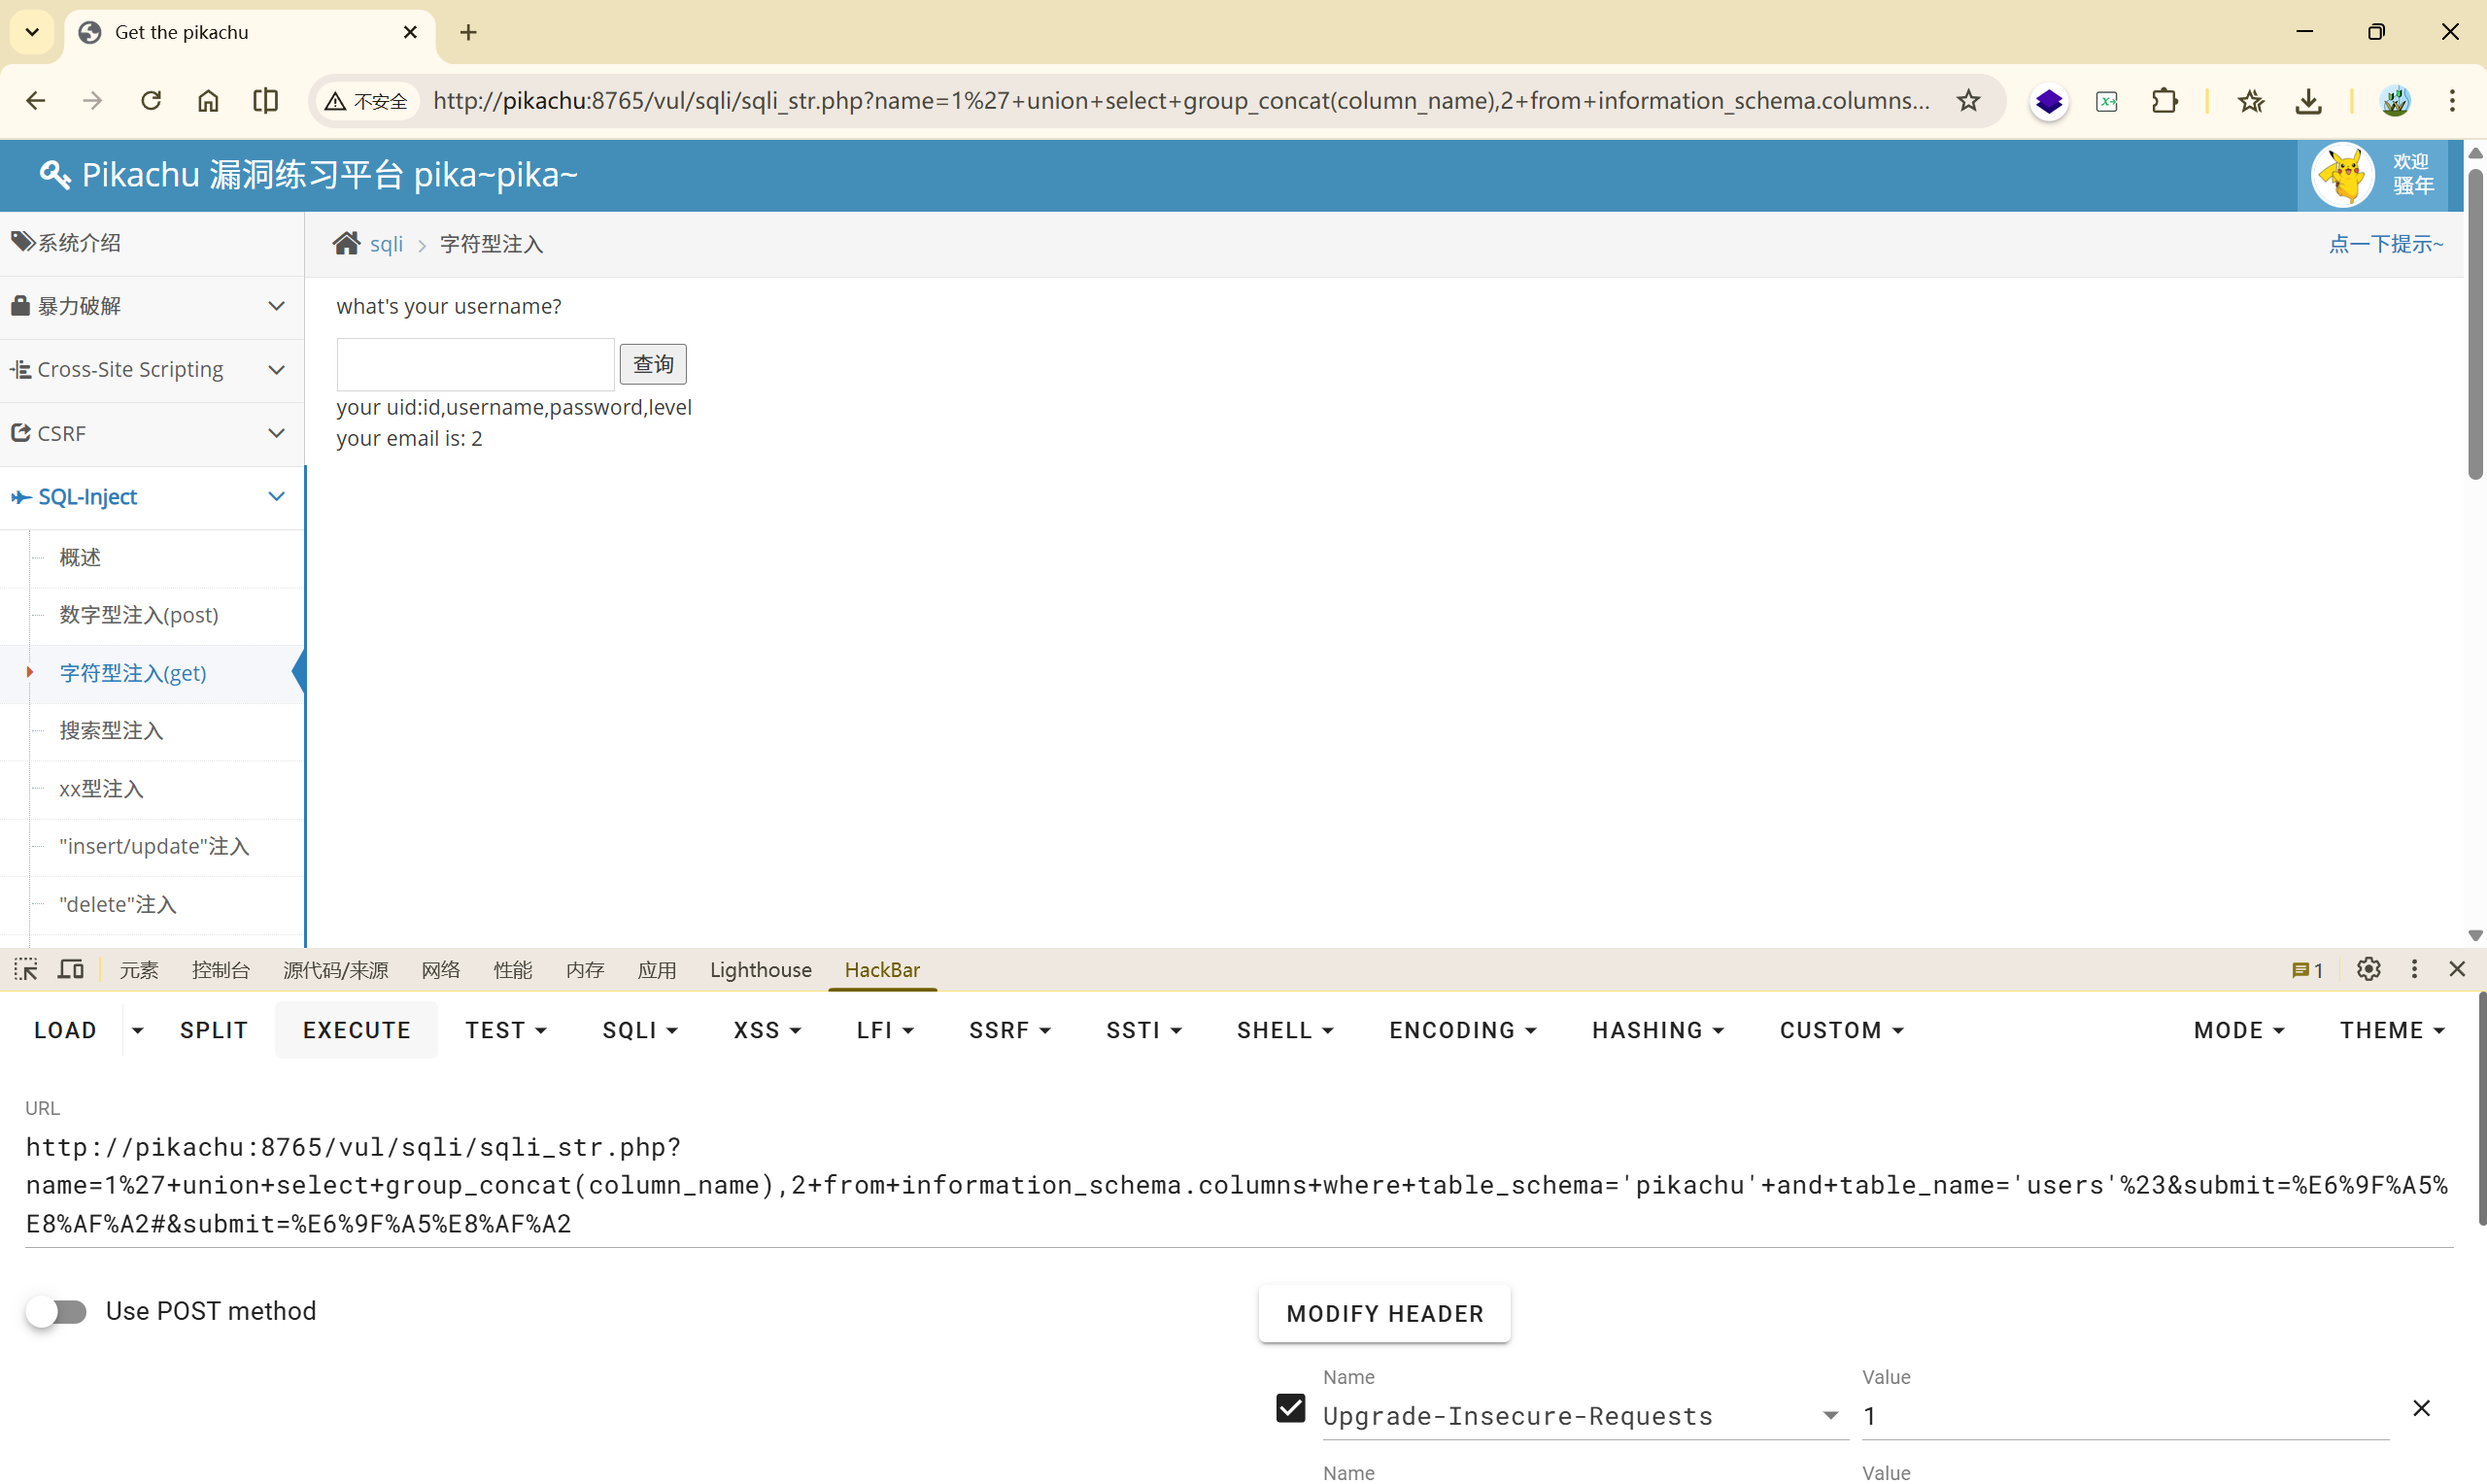Enable the Use POST method switch
The image size is (2487, 1484).
point(57,1311)
